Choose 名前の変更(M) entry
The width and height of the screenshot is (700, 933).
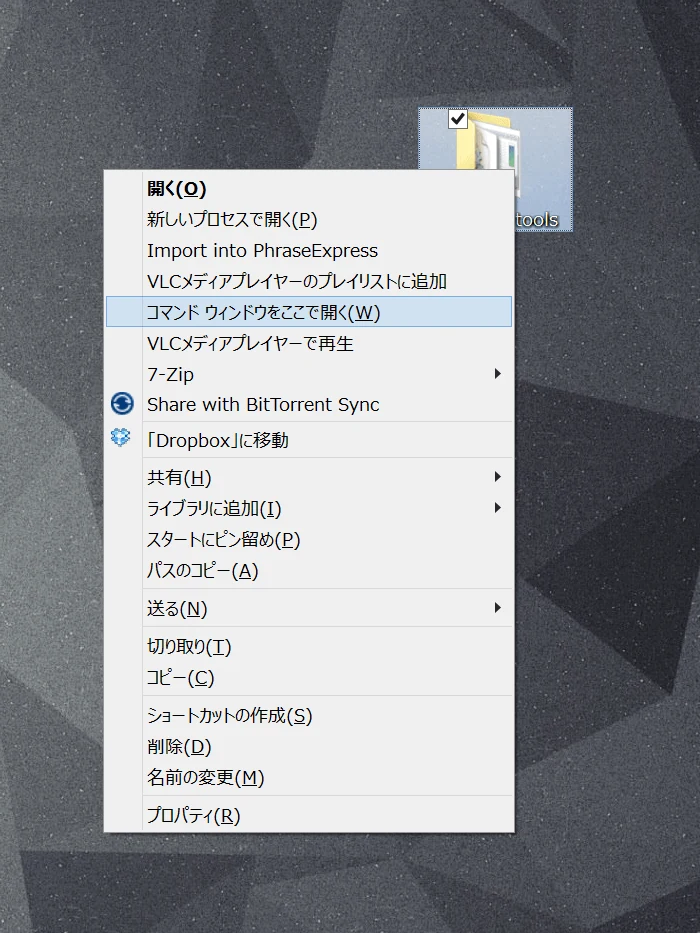pyautogui.click(x=309, y=777)
